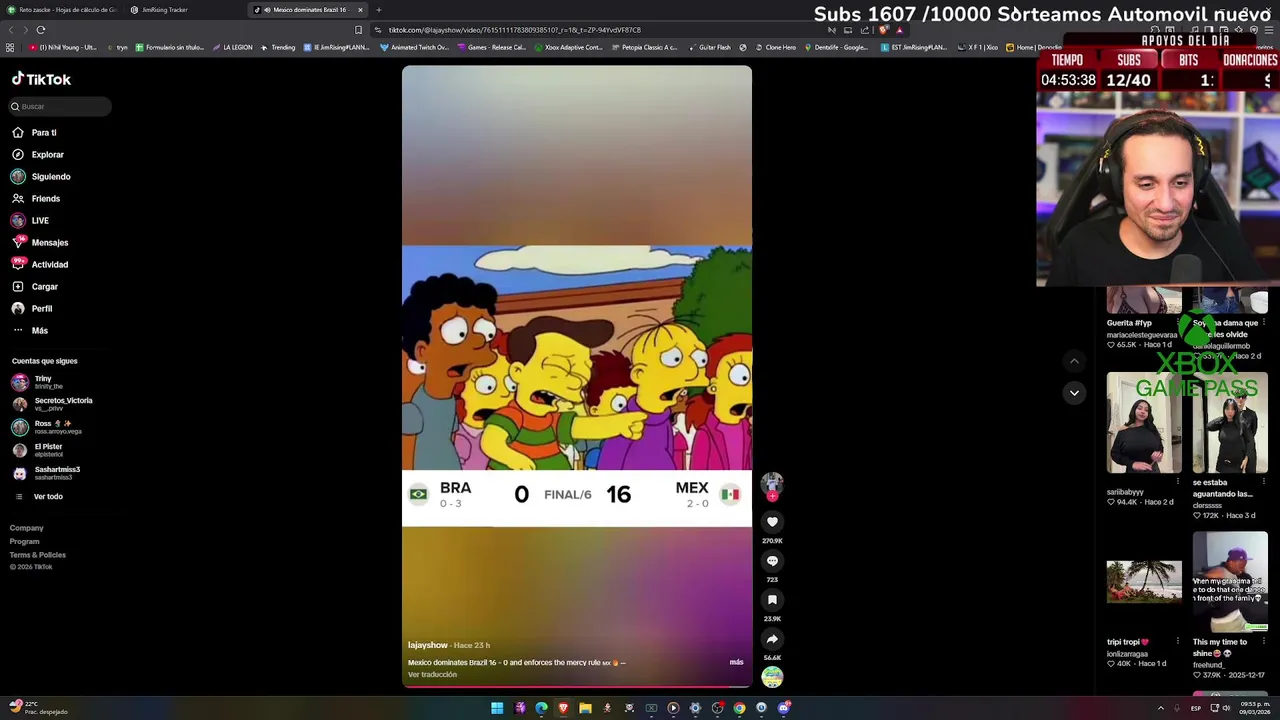Open the spinning sound disc icon
Screen dimensions: 1280x720
point(772,677)
